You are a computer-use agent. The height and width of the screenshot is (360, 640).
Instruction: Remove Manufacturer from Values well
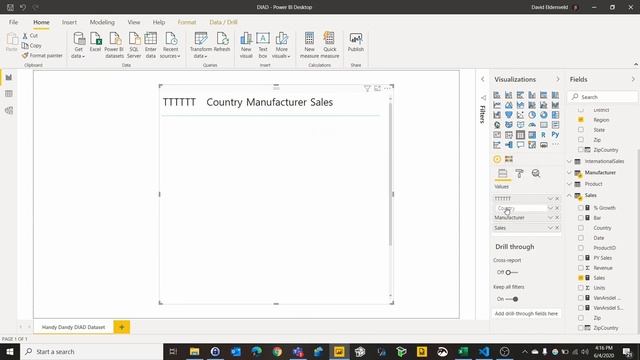pyautogui.click(x=557, y=218)
